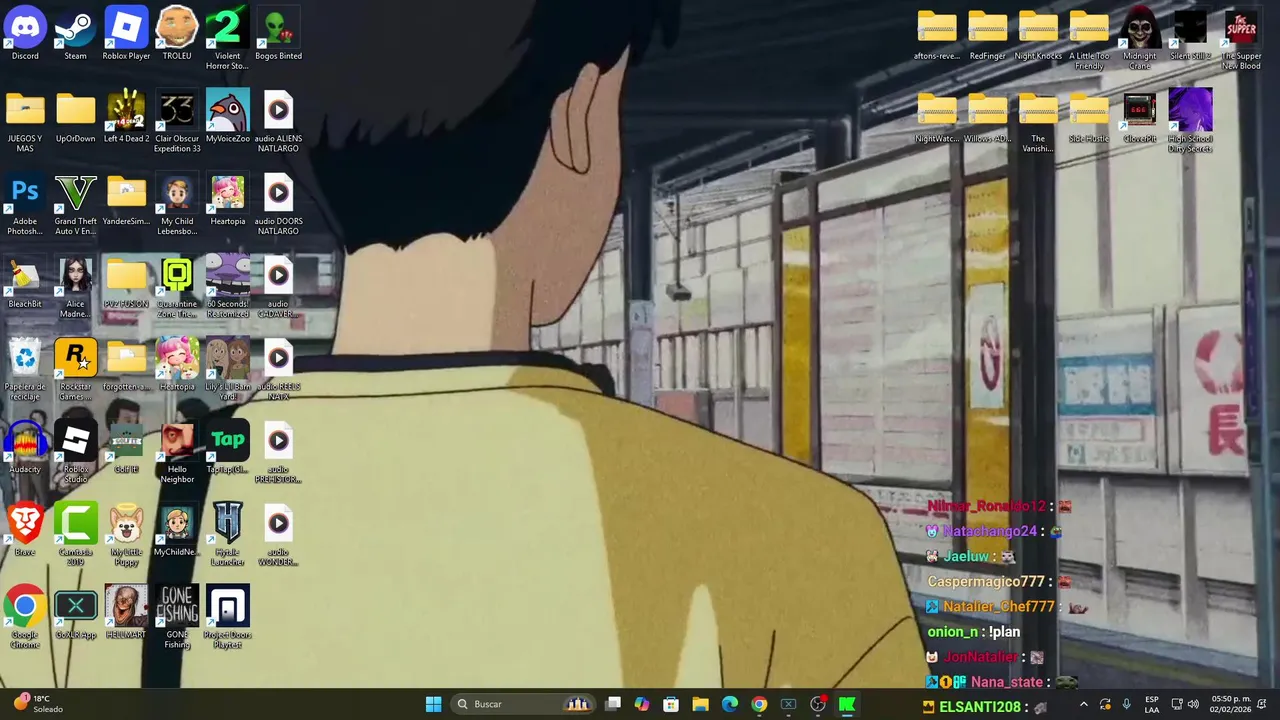Select the CloverPit shortcut

point(1139,117)
